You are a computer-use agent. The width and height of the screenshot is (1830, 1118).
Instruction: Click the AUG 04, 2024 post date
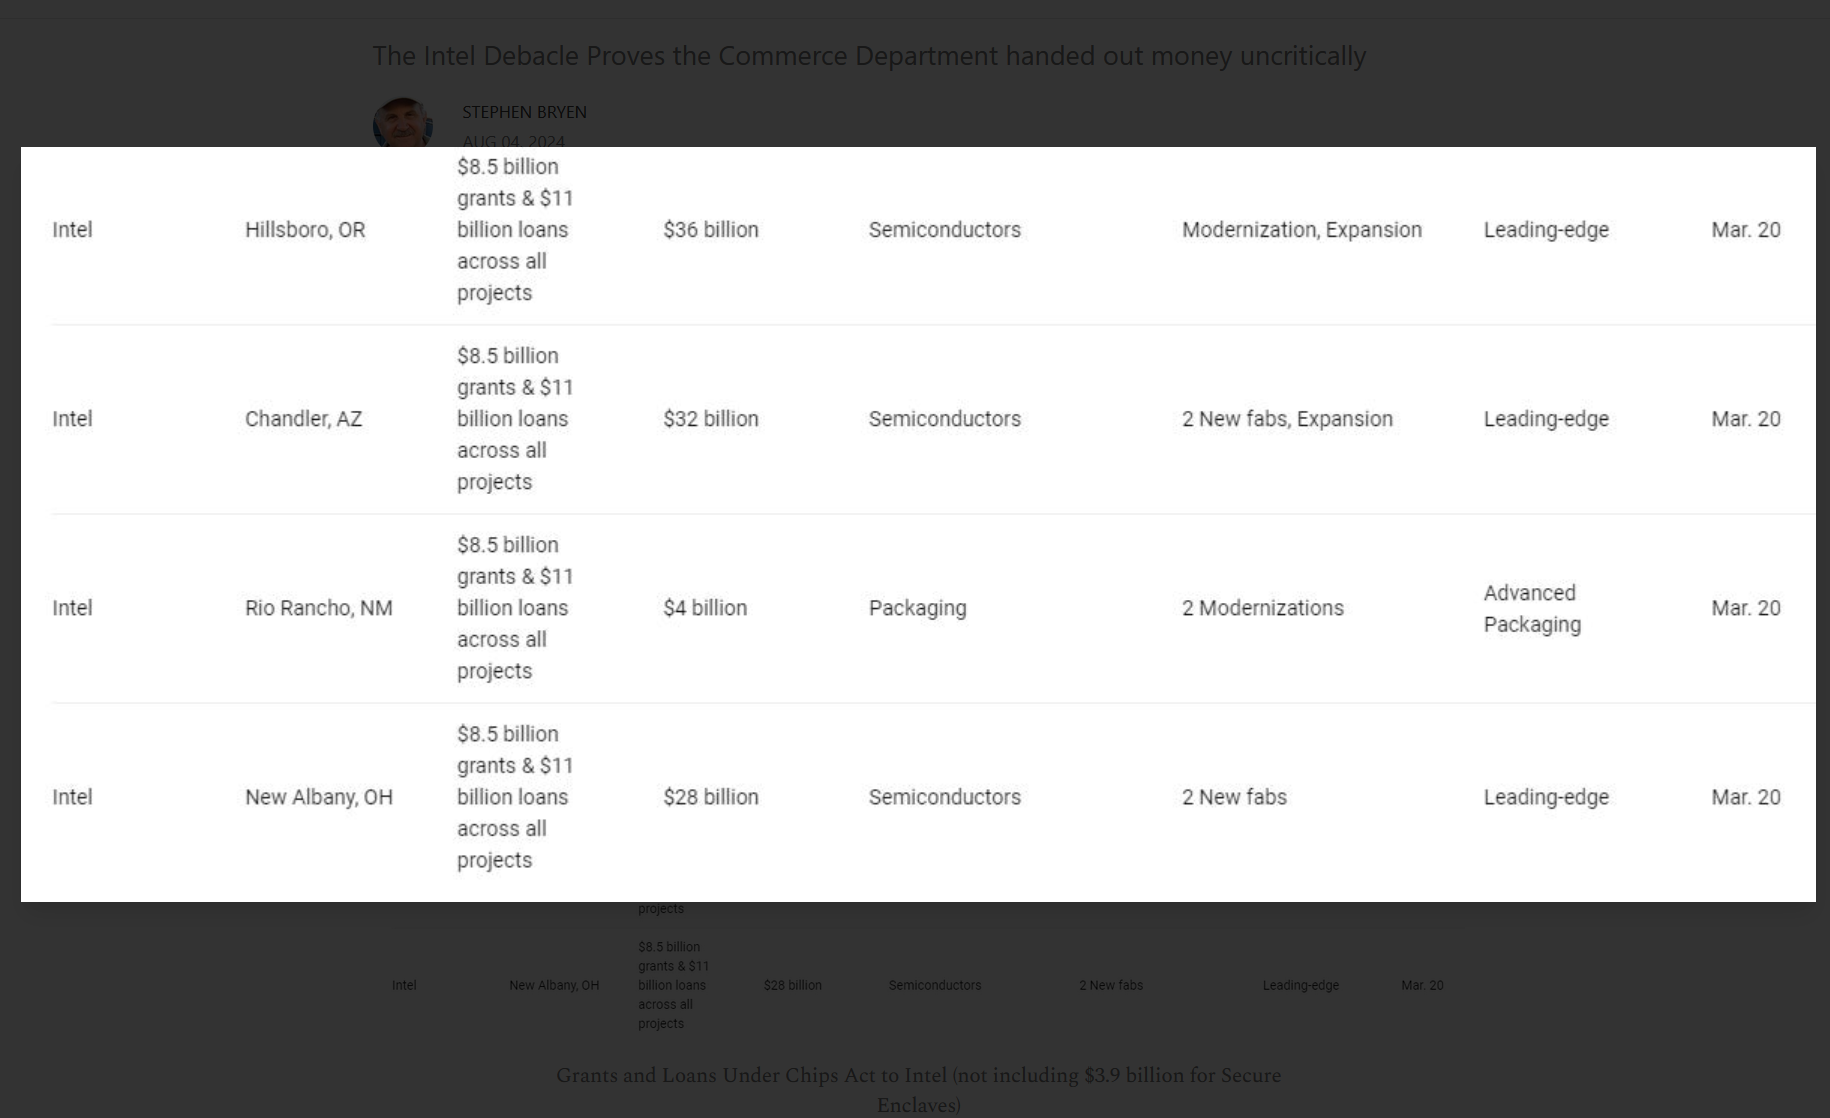[513, 141]
